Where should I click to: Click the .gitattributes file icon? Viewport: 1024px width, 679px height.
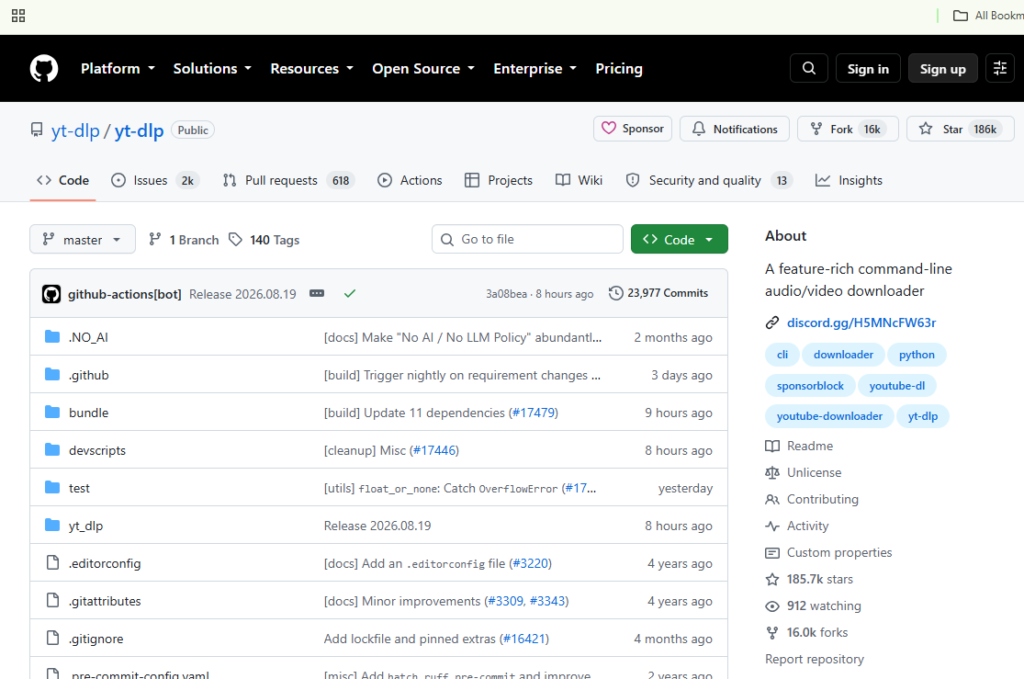click(x=52, y=600)
